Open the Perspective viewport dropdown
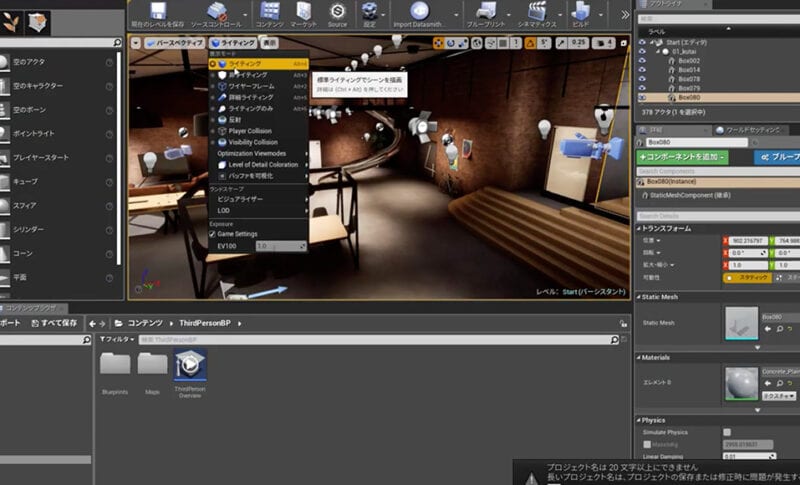The width and height of the screenshot is (800, 485). (173, 43)
